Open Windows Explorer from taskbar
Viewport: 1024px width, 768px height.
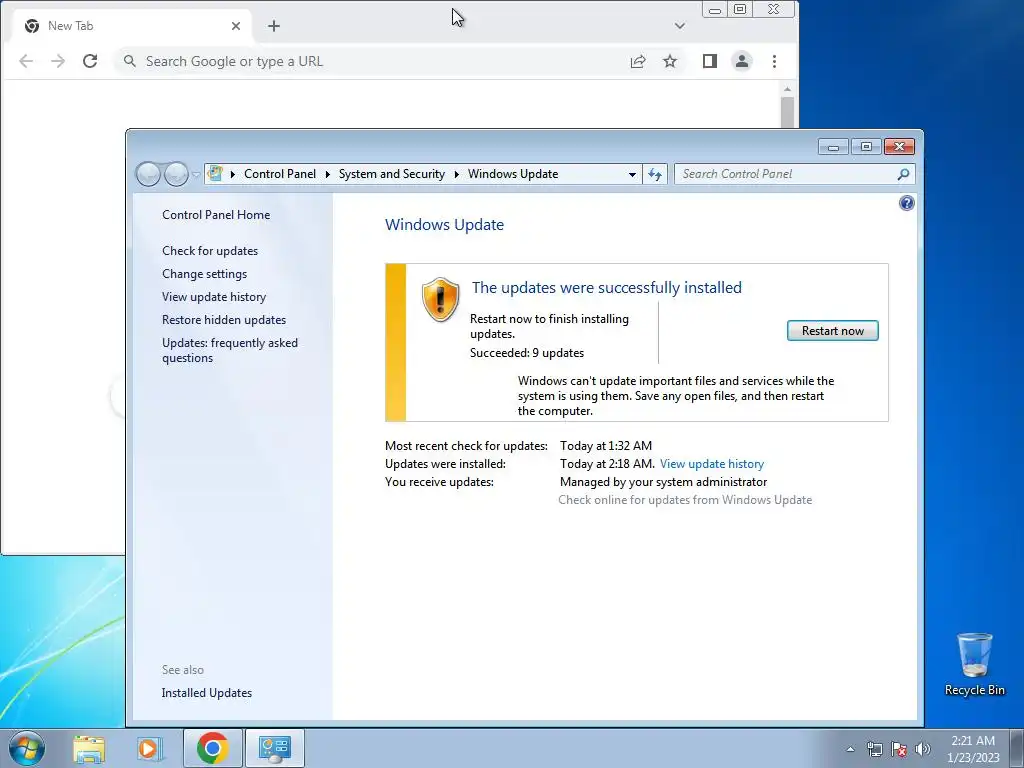[89, 748]
